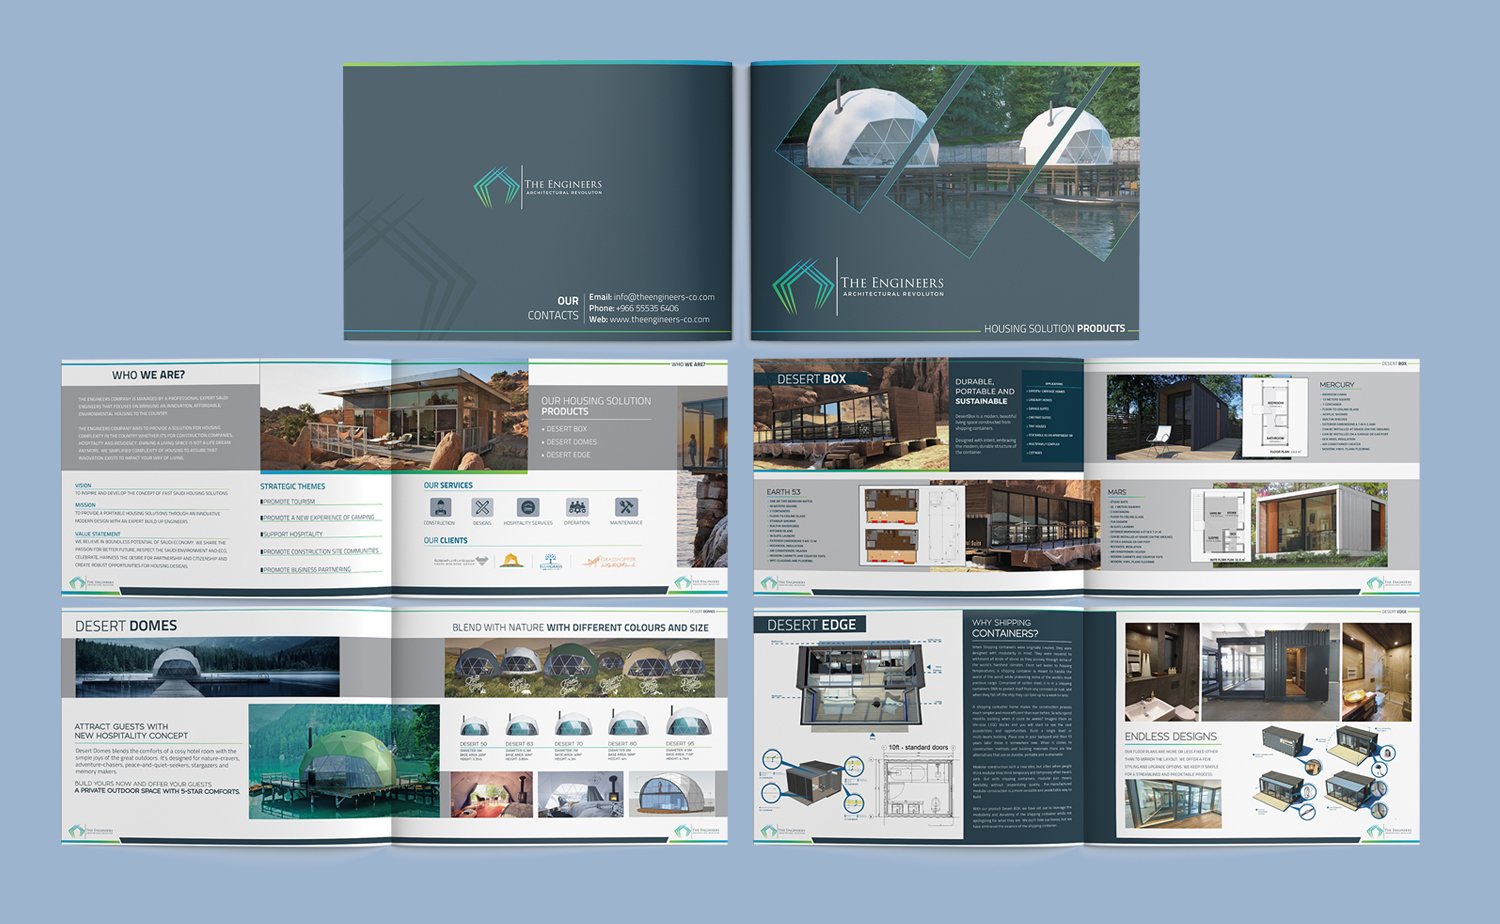Click the 'DESERT 80' label

click(622, 744)
